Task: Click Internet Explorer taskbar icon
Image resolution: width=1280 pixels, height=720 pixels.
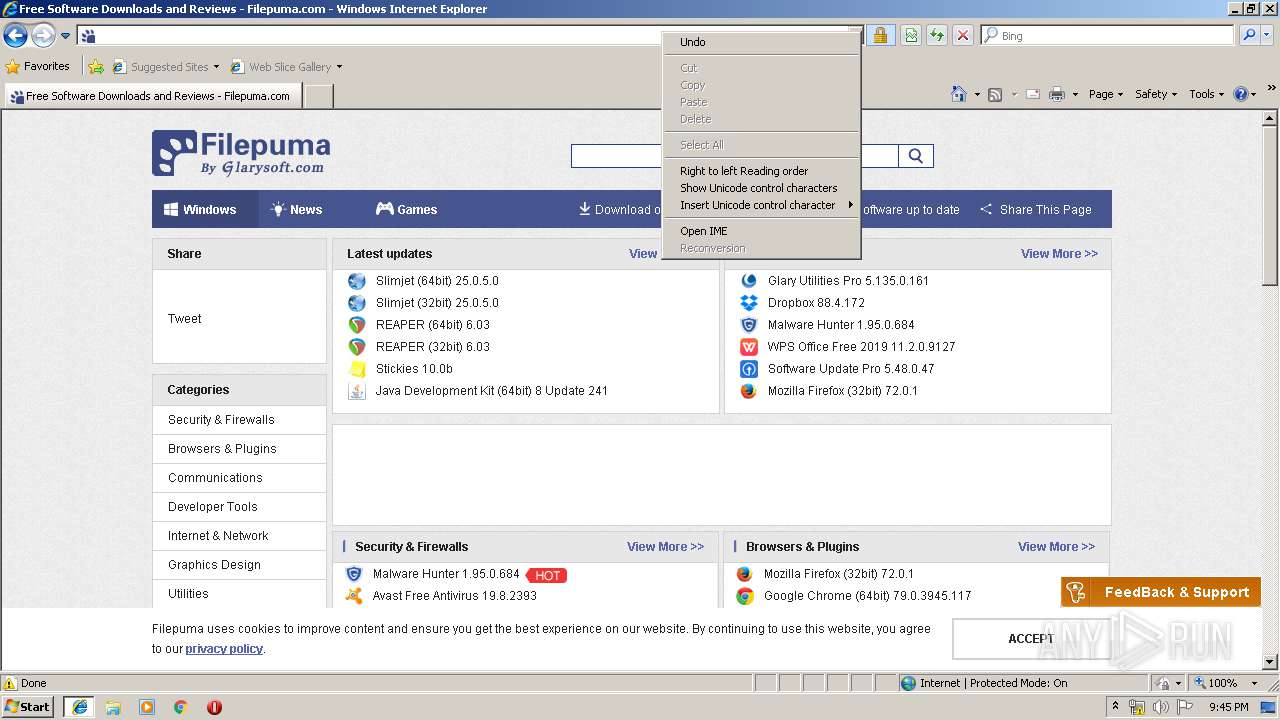Action: [79, 707]
